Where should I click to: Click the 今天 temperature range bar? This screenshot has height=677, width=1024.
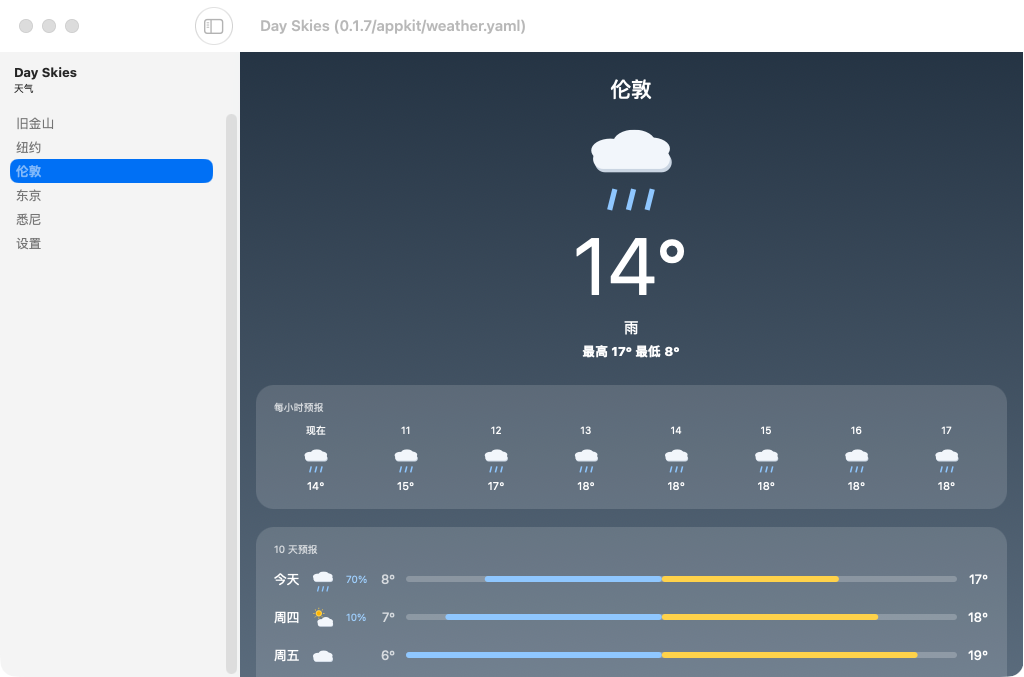[x=681, y=579]
